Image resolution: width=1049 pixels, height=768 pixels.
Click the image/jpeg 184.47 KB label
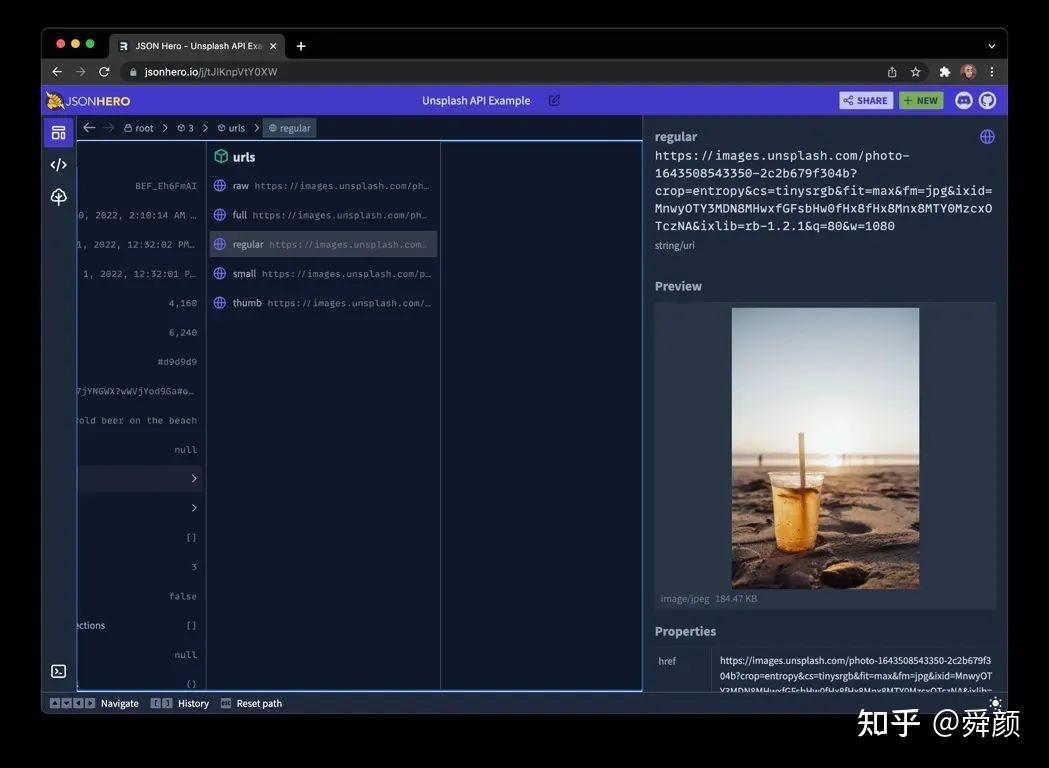708,599
